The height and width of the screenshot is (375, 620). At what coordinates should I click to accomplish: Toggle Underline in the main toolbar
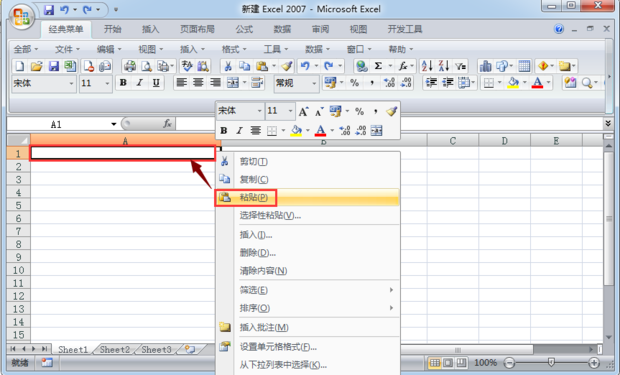(156, 83)
